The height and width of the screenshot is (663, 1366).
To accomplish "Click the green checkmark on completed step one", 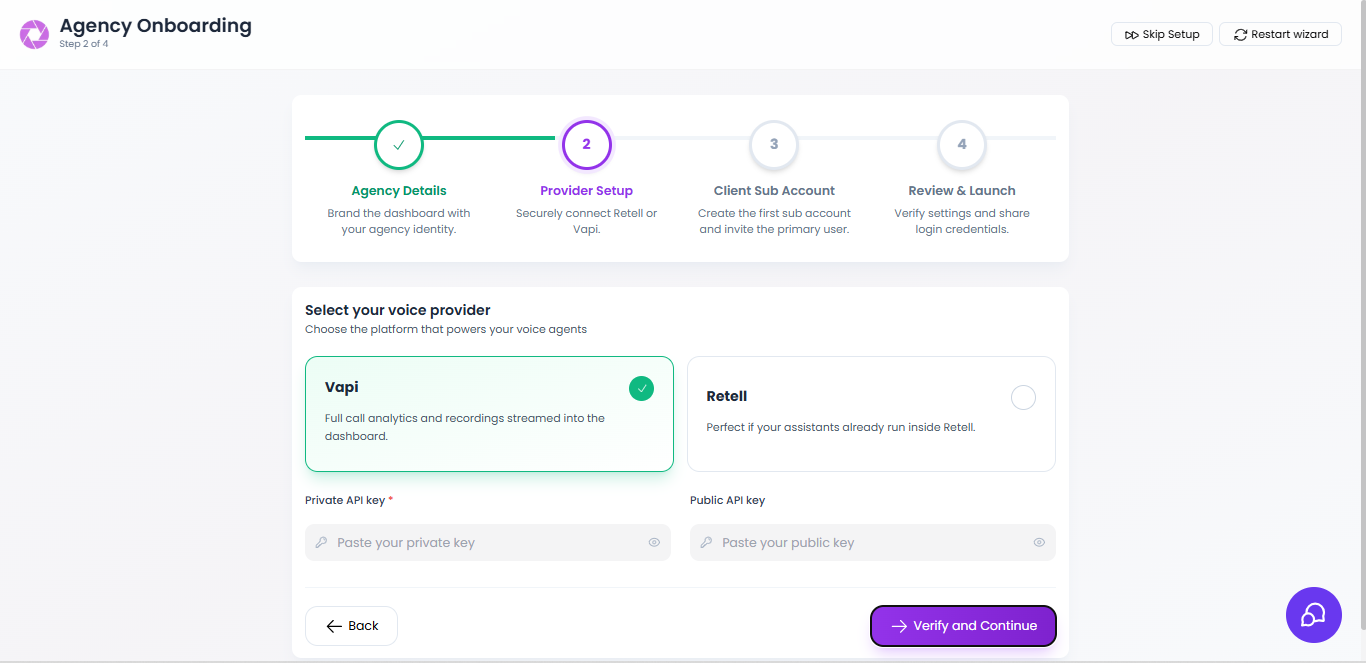I will (399, 144).
